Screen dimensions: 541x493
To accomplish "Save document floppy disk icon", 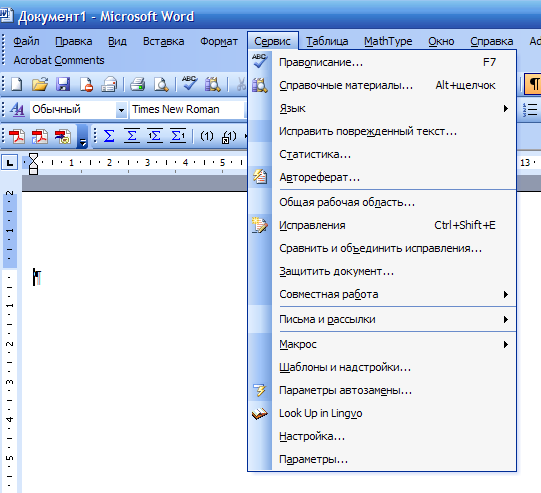I will (63, 84).
